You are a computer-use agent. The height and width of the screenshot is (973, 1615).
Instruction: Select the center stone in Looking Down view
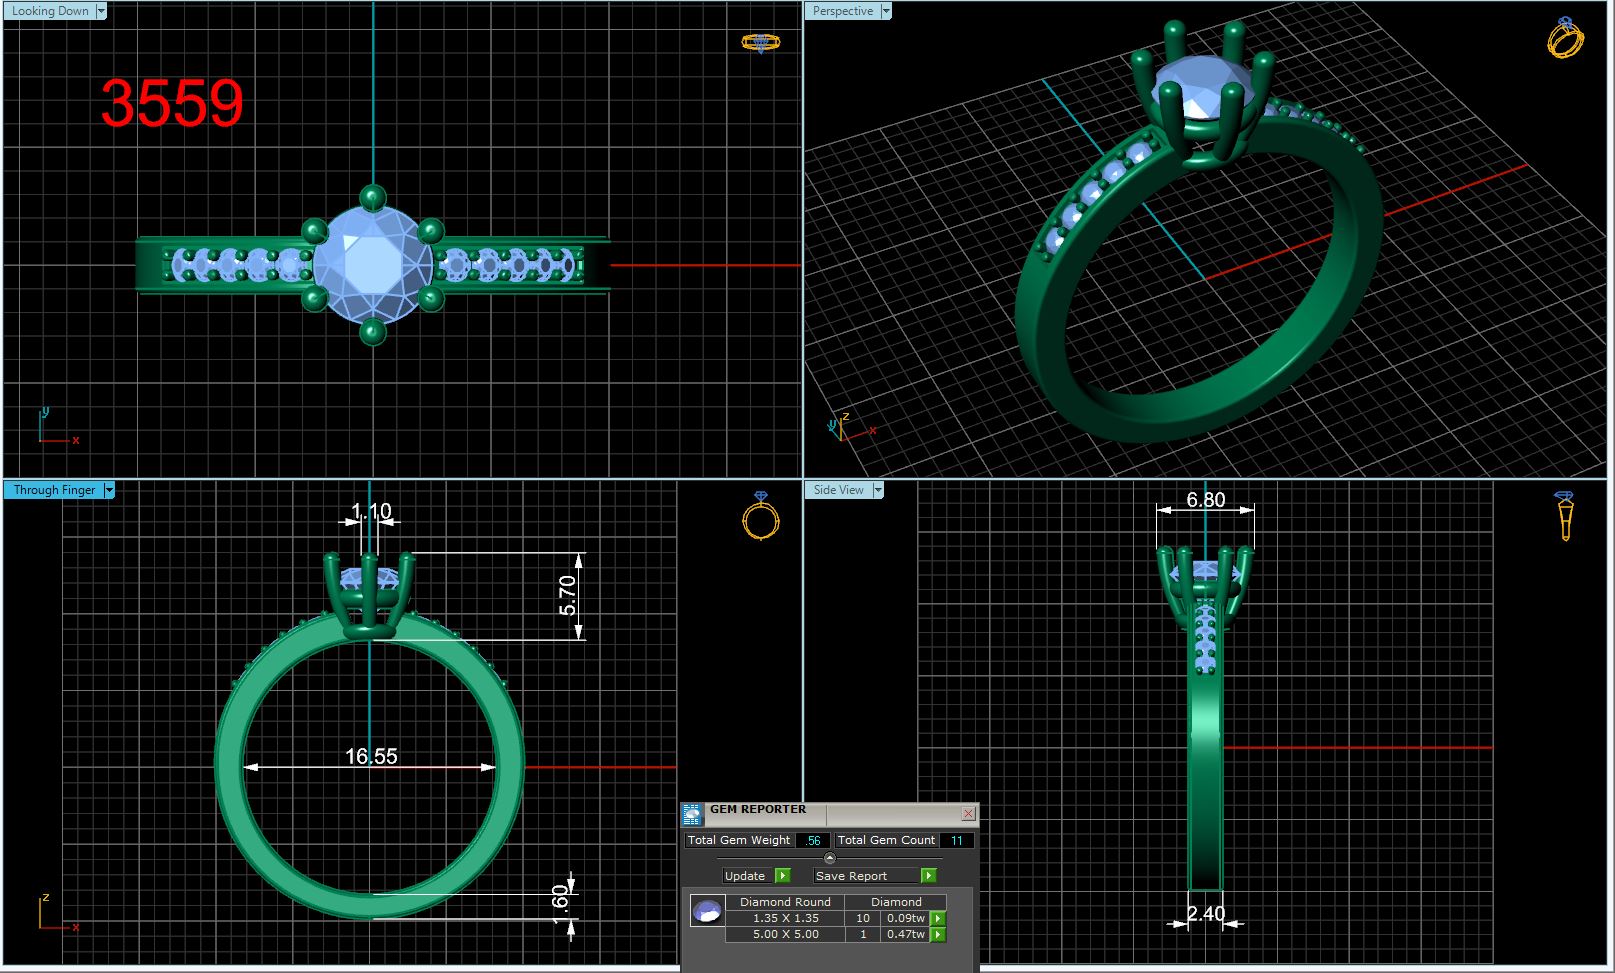pos(372,265)
